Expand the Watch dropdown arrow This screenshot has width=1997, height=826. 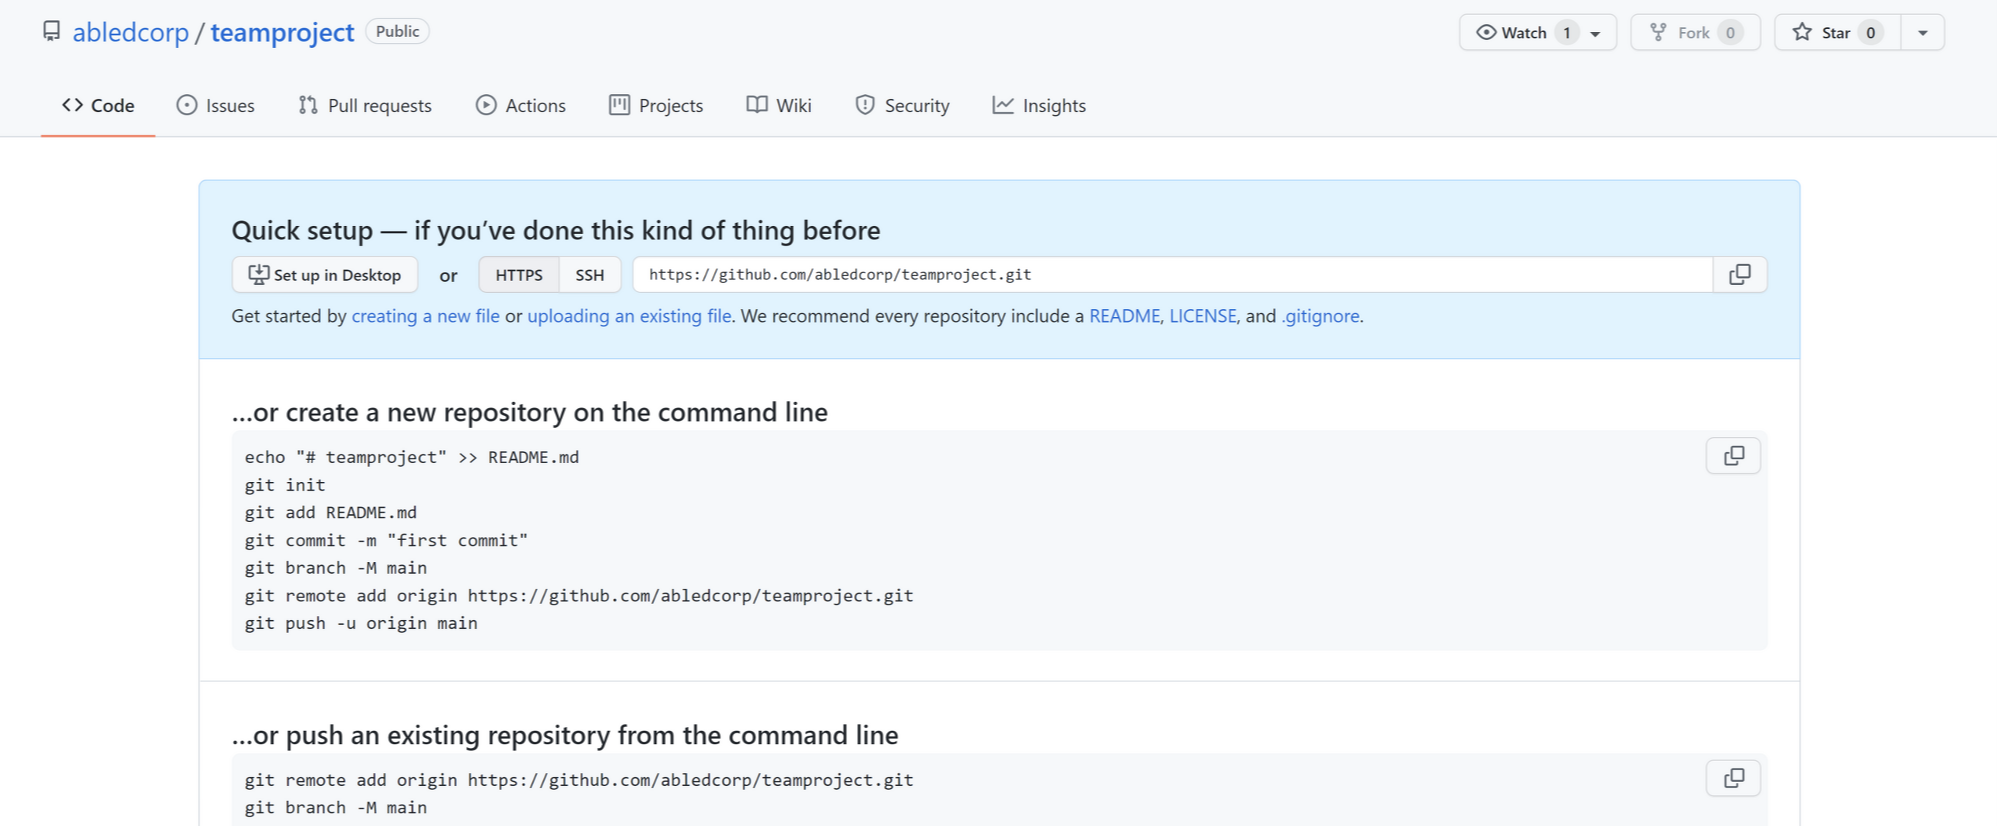pyautogui.click(x=1596, y=33)
